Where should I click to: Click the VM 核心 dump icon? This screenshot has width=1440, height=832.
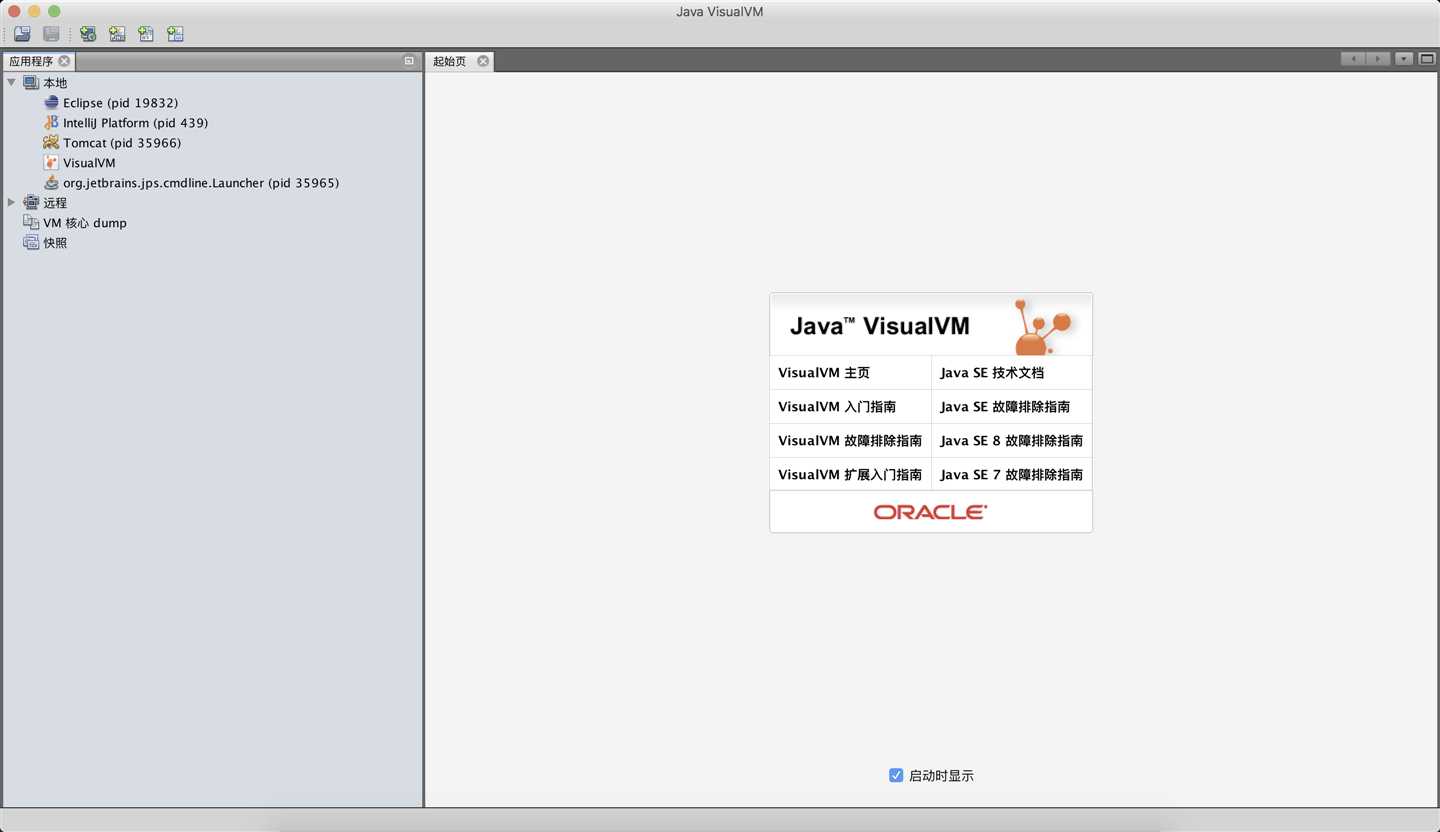[31, 222]
